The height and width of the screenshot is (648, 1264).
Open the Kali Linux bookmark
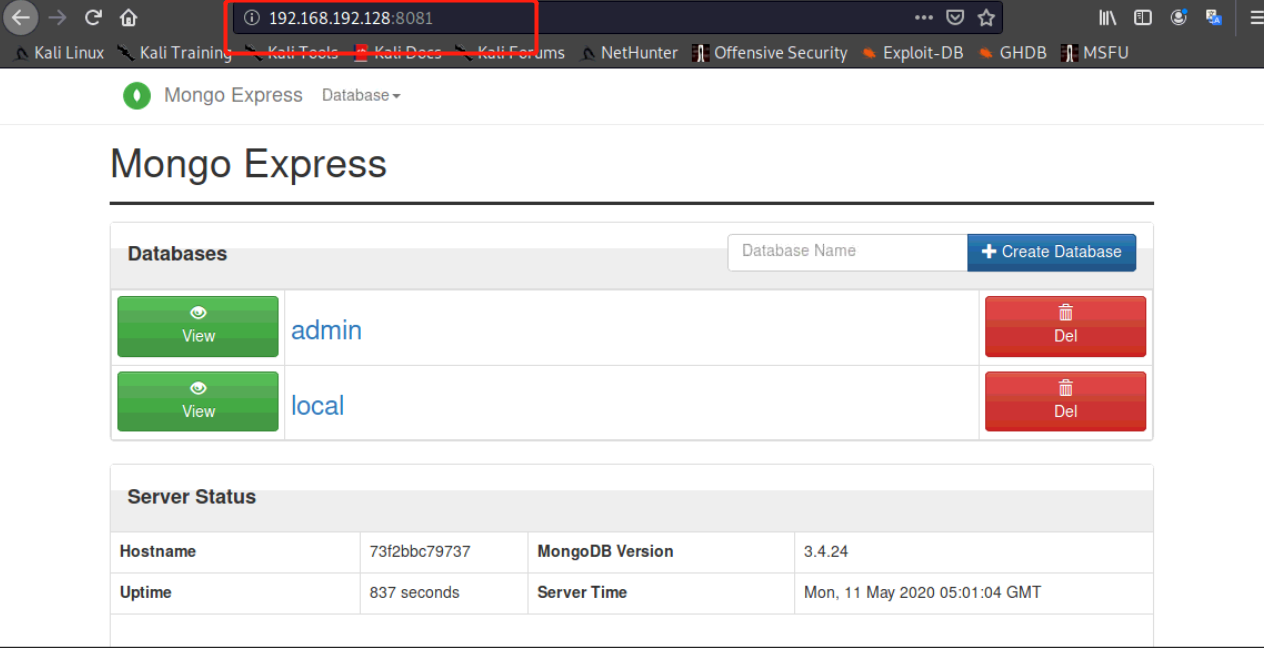(59, 53)
